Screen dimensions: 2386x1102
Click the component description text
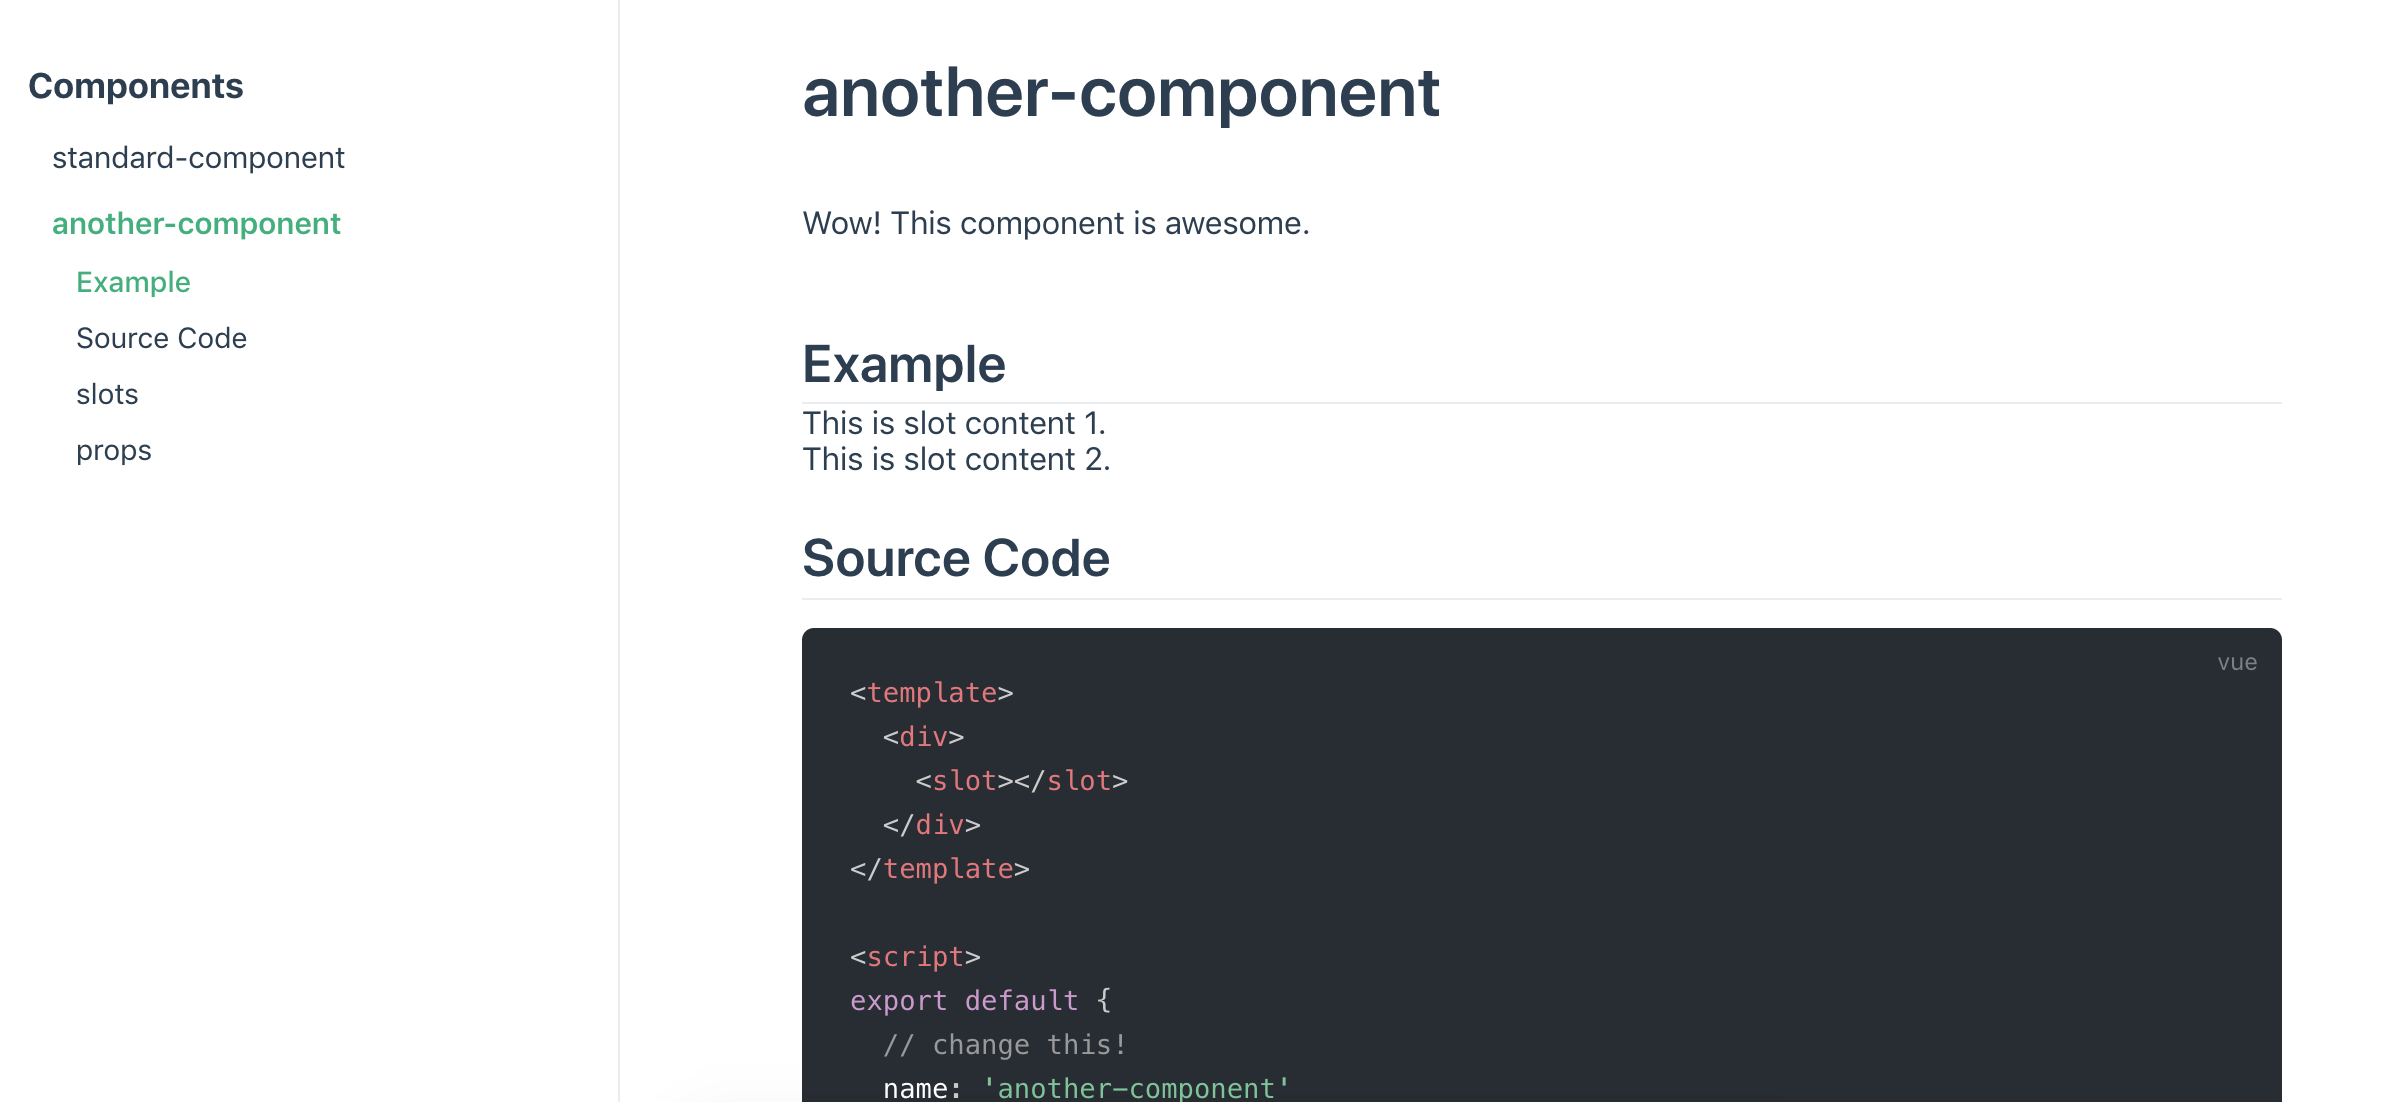tap(1055, 223)
